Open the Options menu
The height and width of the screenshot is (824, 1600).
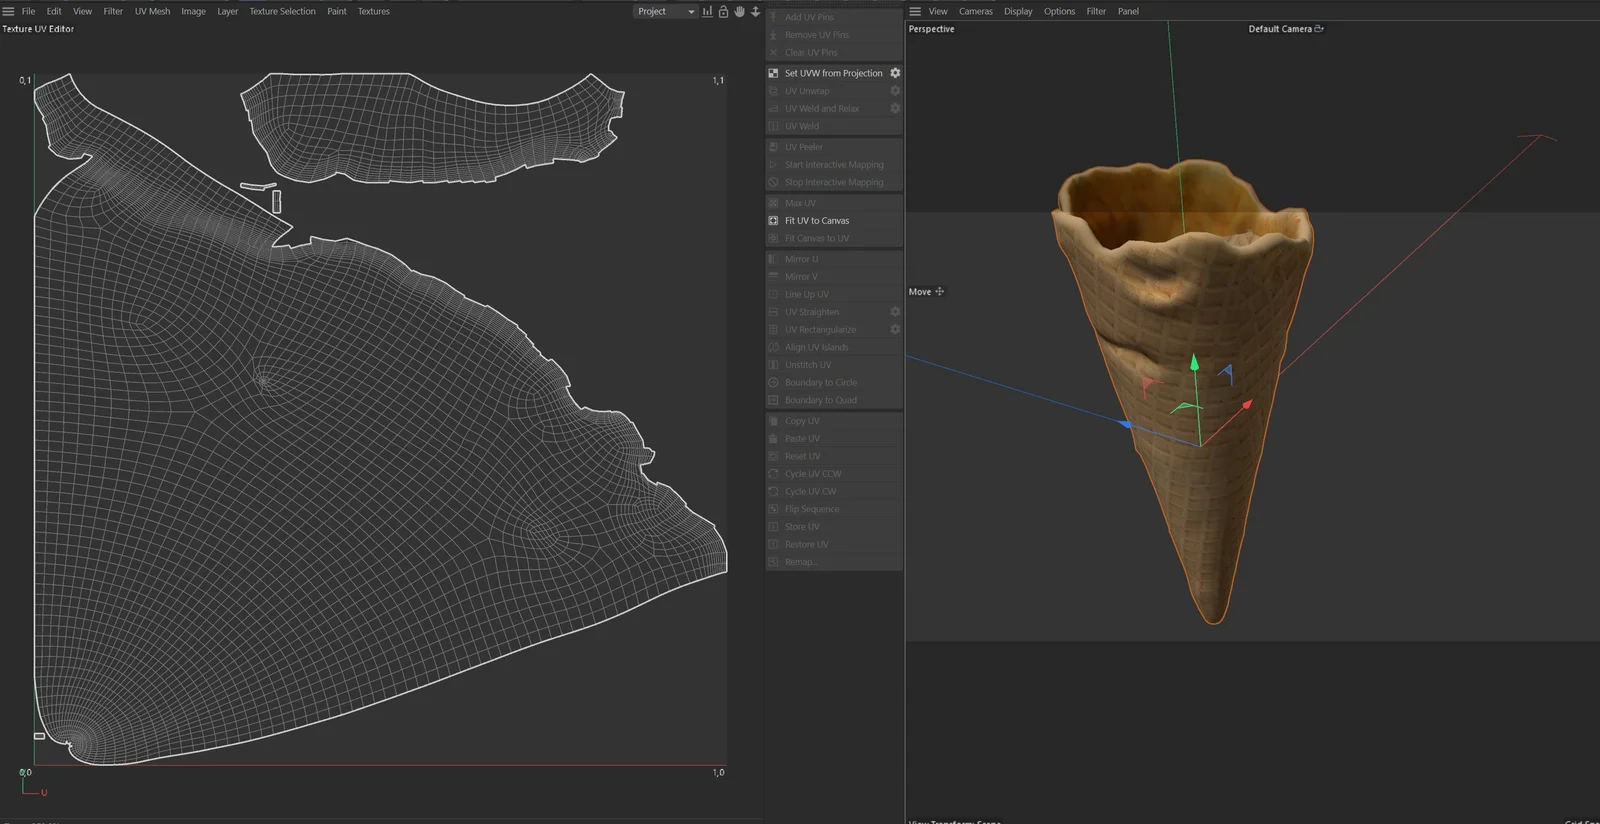(1059, 11)
